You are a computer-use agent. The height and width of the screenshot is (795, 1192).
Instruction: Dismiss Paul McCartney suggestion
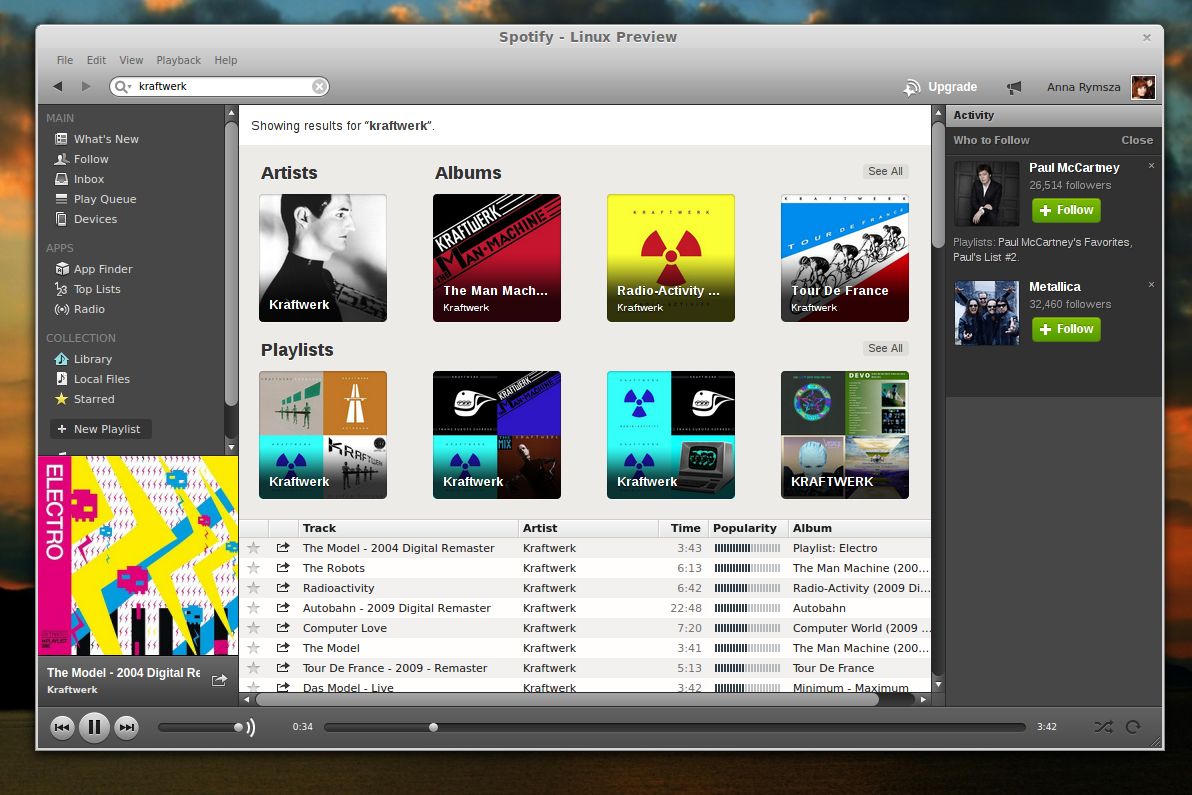1151,166
